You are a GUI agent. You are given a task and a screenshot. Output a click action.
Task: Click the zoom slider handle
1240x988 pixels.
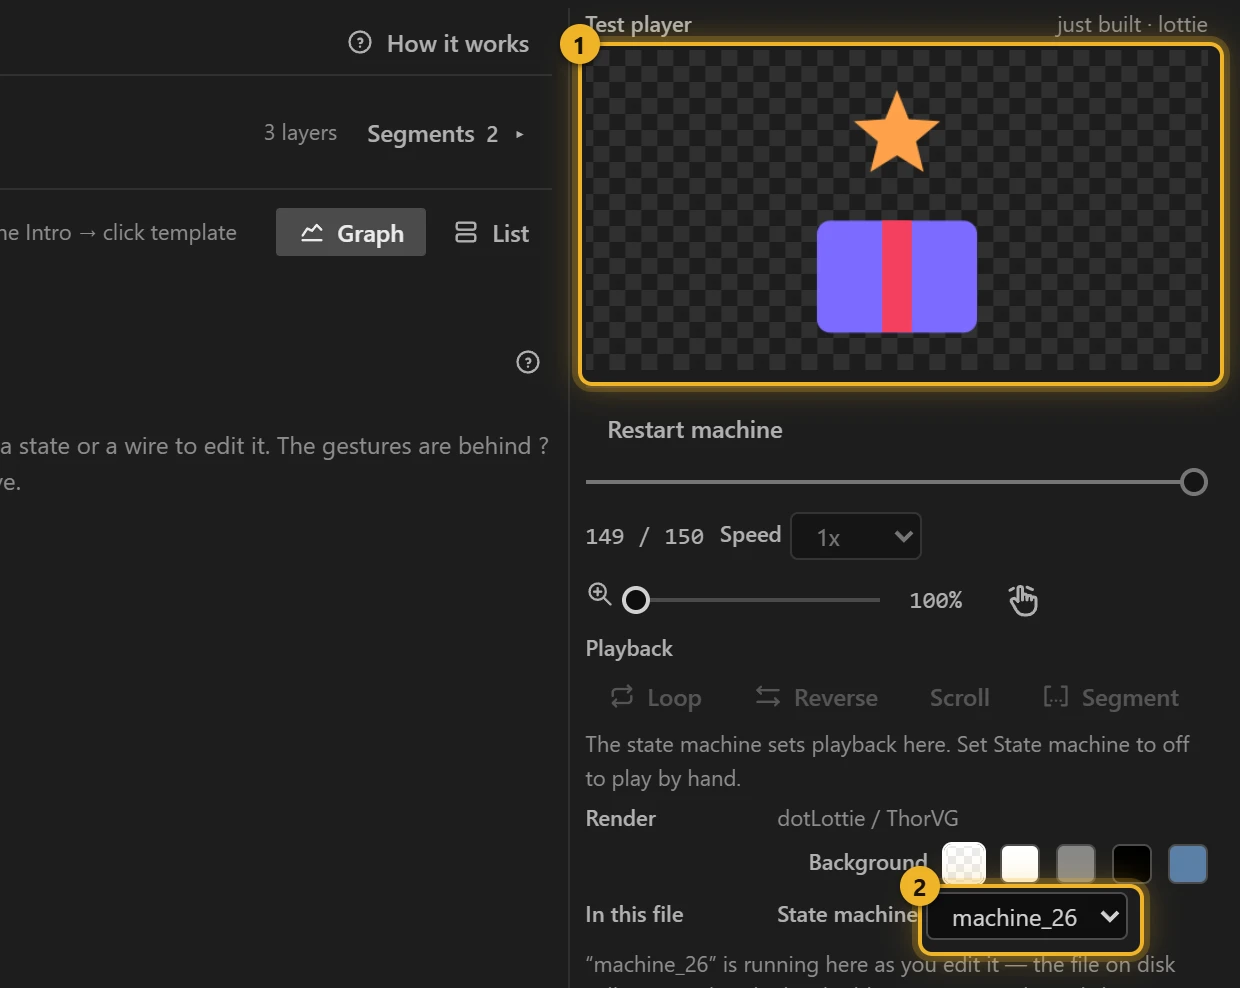(x=636, y=600)
